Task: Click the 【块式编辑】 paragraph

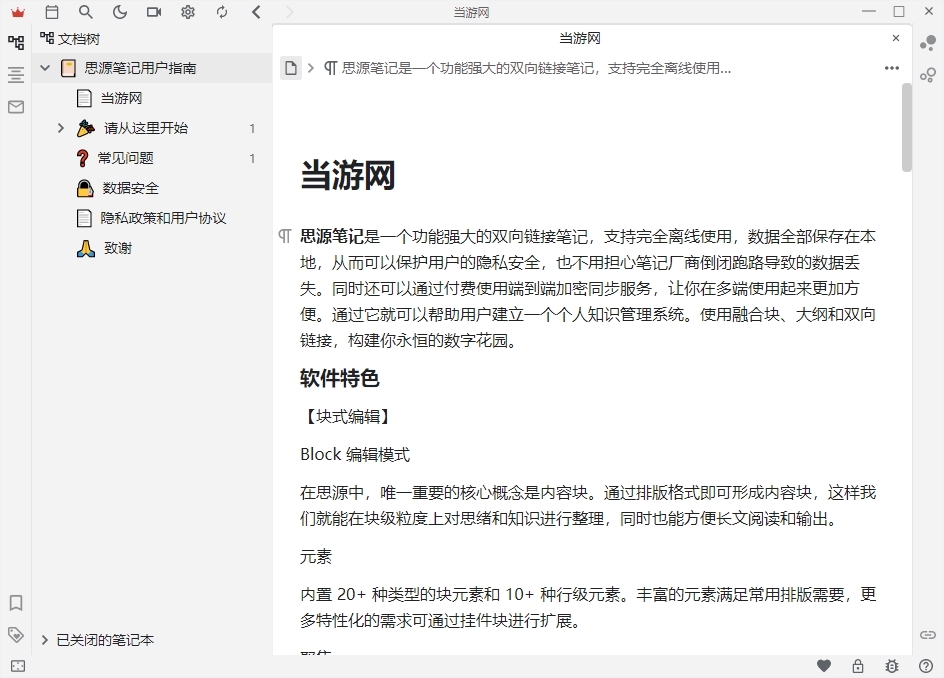Action: pos(347,416)
